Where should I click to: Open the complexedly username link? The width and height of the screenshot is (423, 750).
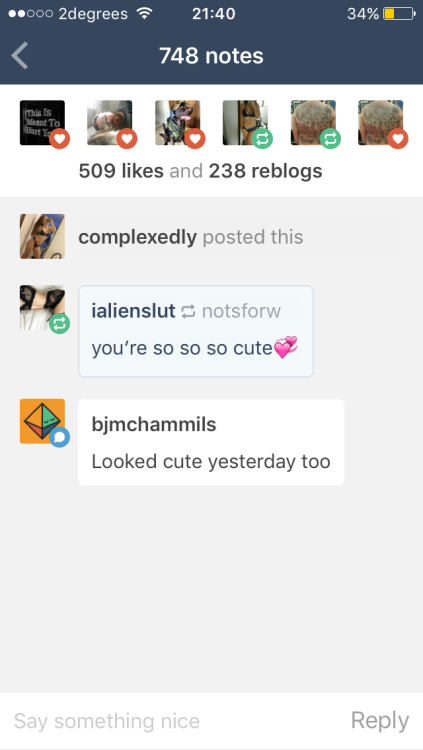[x=137, y=237]
